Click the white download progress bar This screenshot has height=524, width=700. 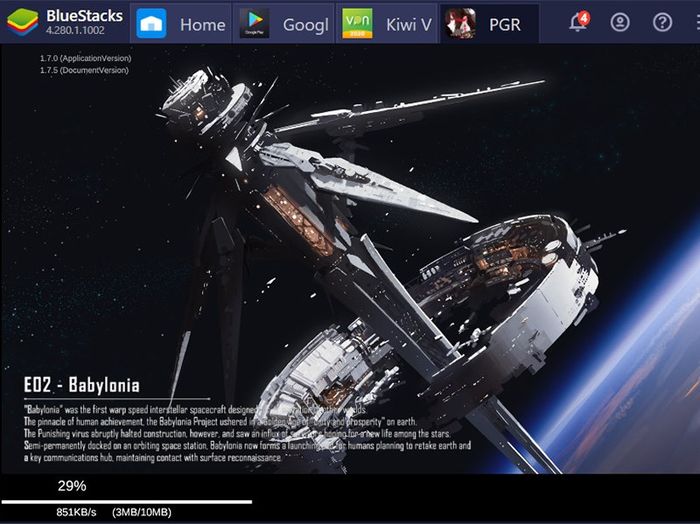click(126, 501)
